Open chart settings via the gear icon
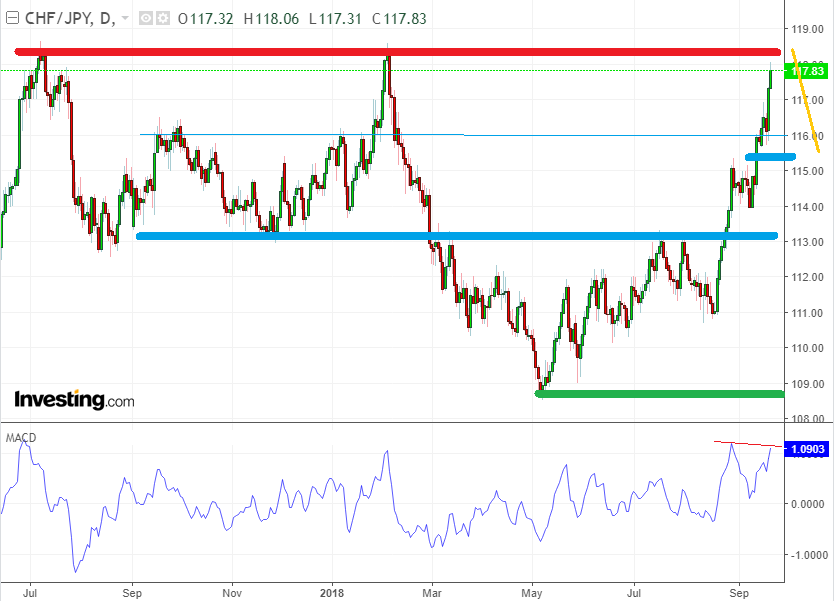This screenshot has height=601, width=834. pos(162,19)
